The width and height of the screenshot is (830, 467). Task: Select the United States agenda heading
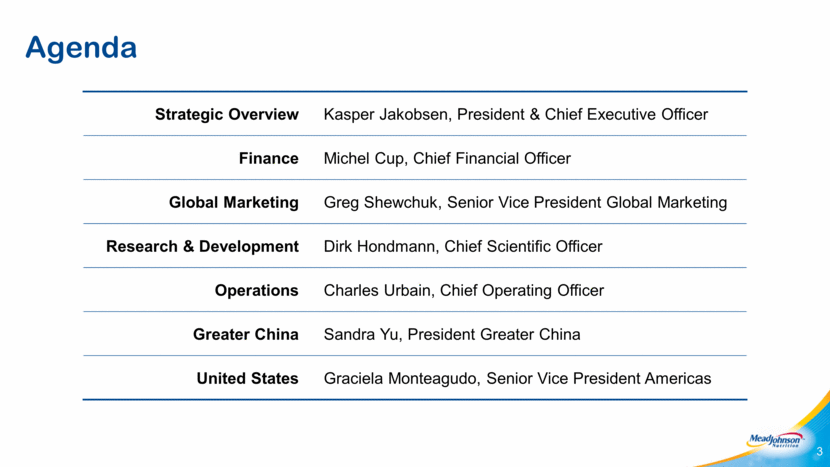(247, 378)
